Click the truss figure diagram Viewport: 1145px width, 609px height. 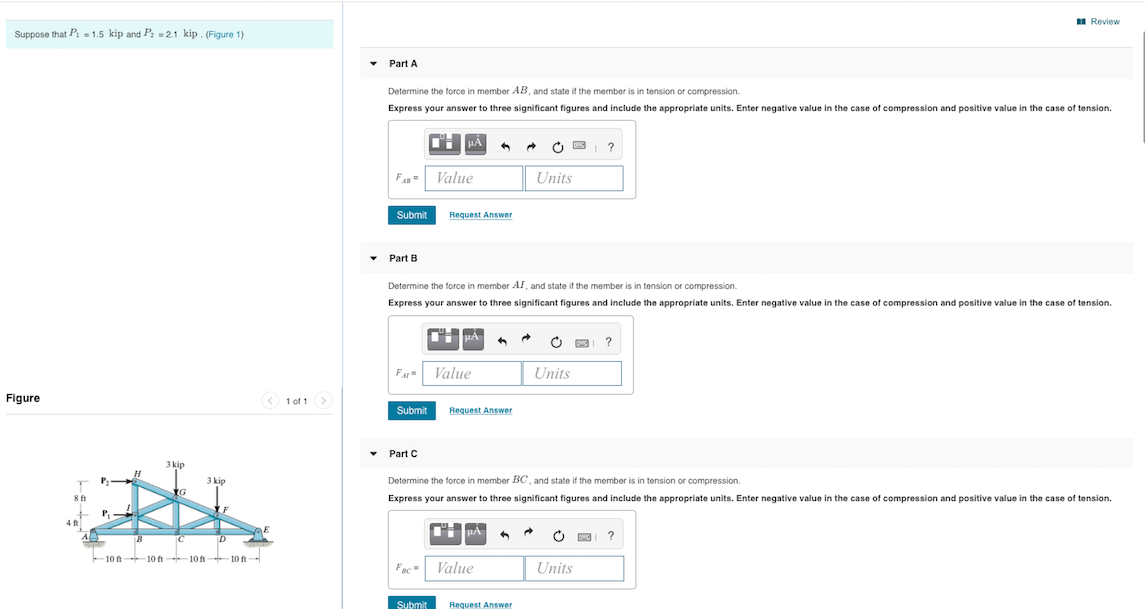[170, 512]
